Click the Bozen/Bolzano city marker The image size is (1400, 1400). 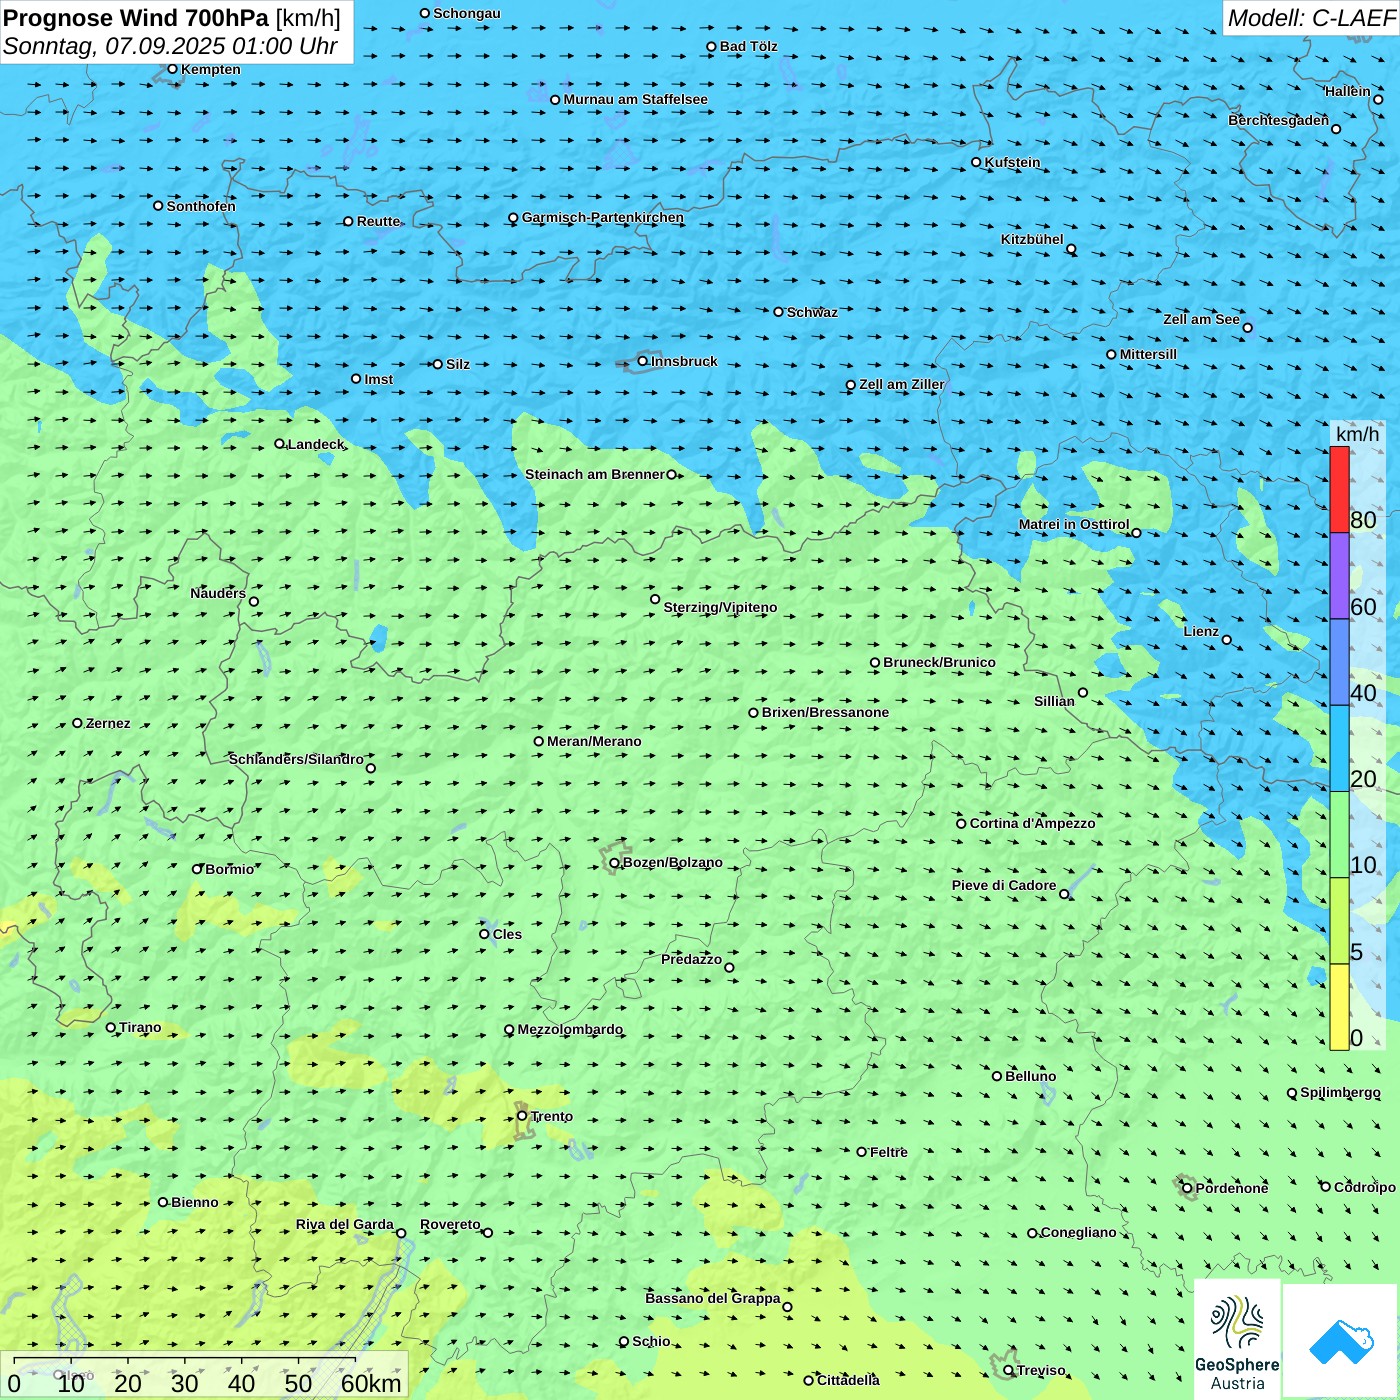click(x=615, y=863)
